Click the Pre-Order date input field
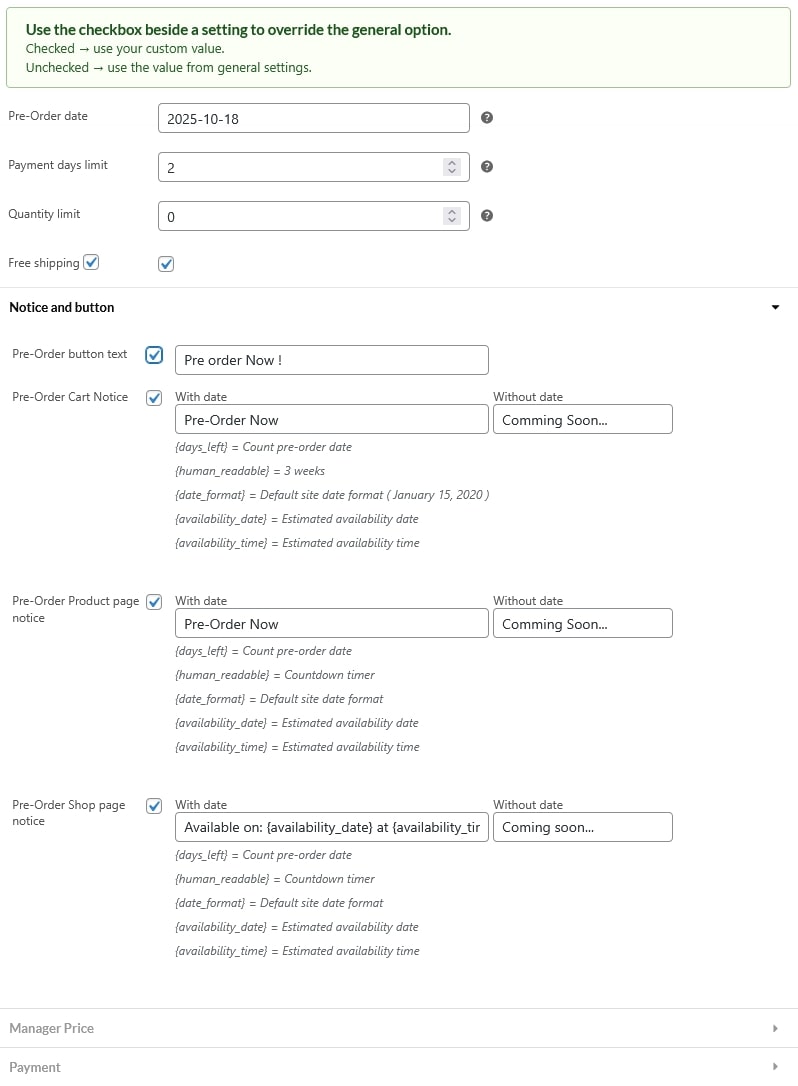The height and width of the screenshot is (1086, 798). 313,118
